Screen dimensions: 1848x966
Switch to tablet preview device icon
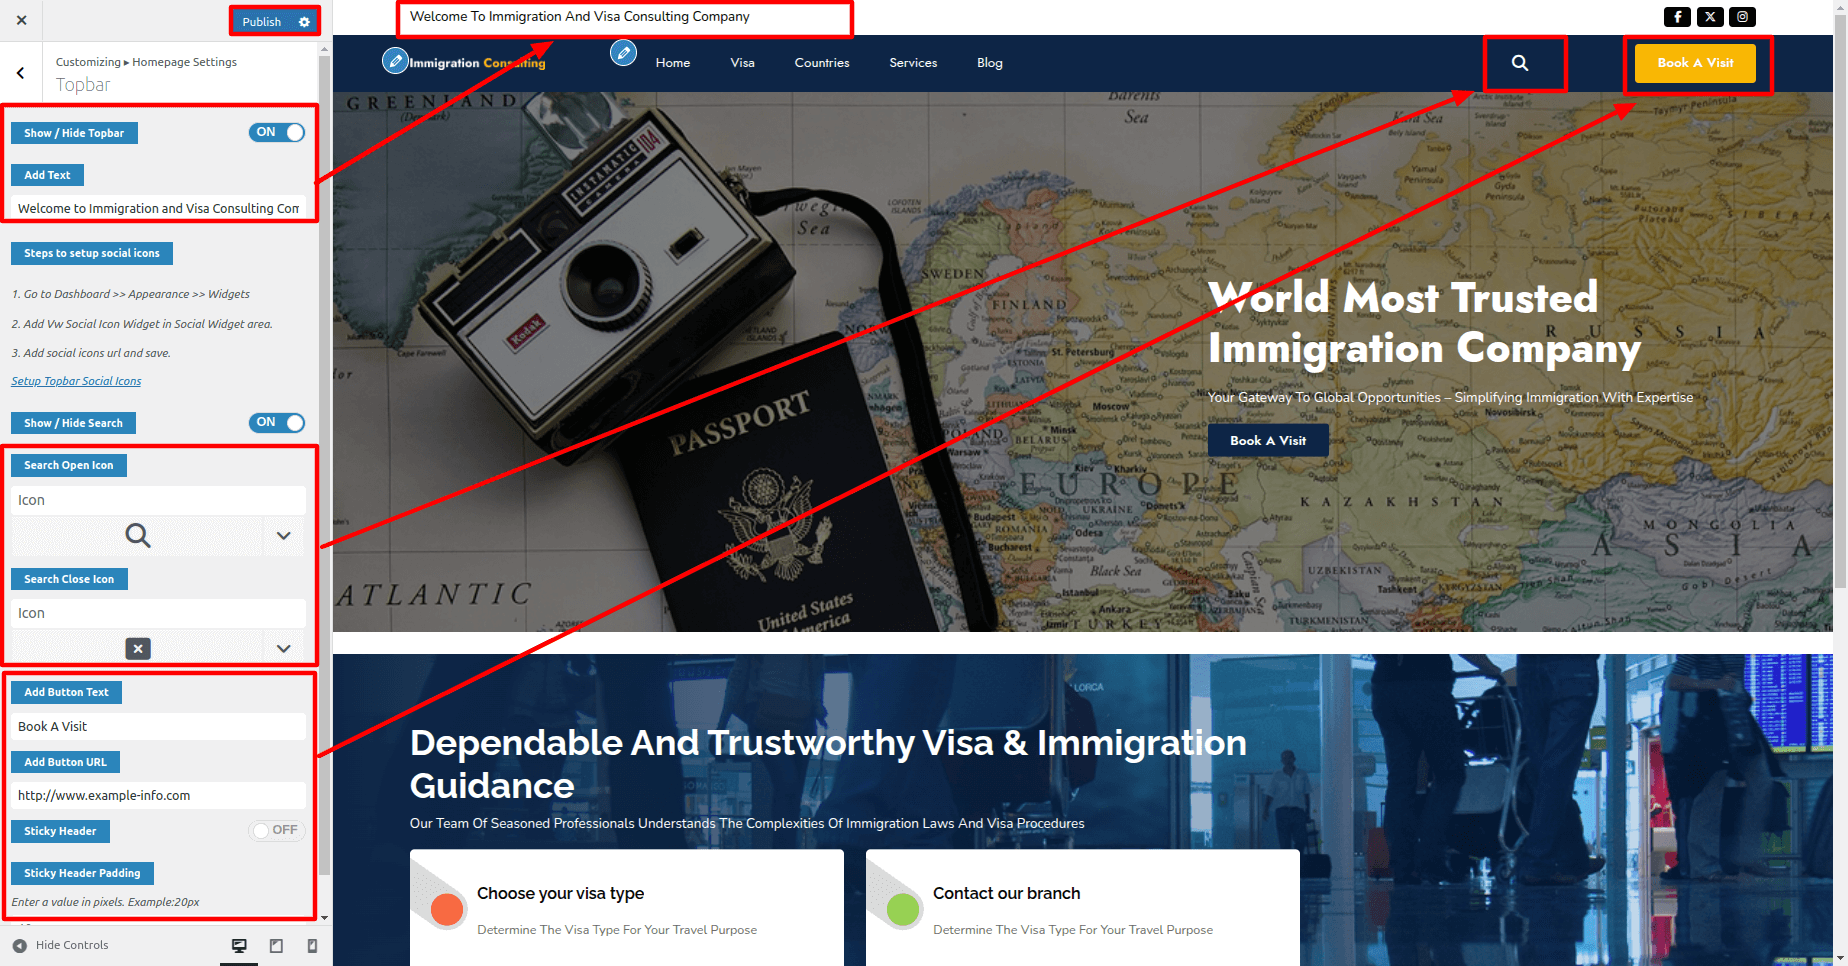(x=276, y=945)
